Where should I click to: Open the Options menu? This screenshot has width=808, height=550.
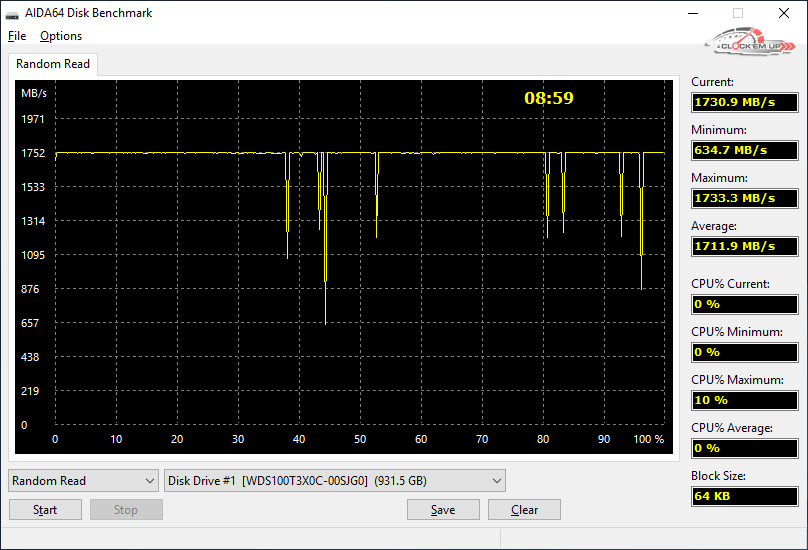pyautogui.click(x=61, y=36)
